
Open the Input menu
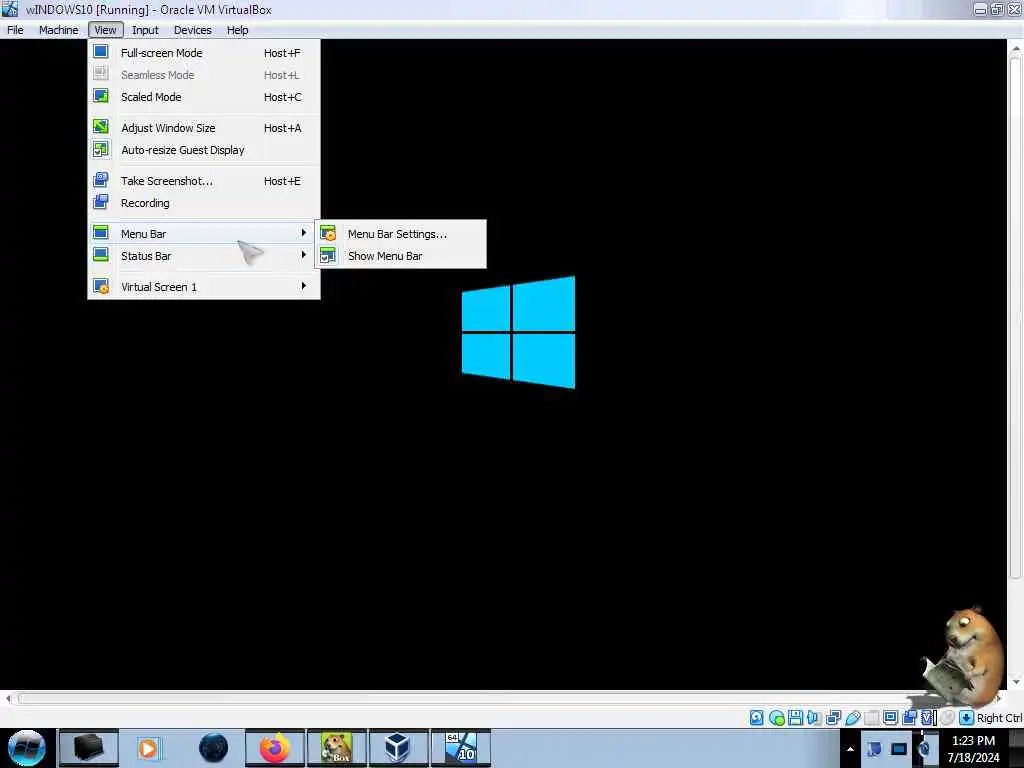pyautogui.click(x=145, y=30)
